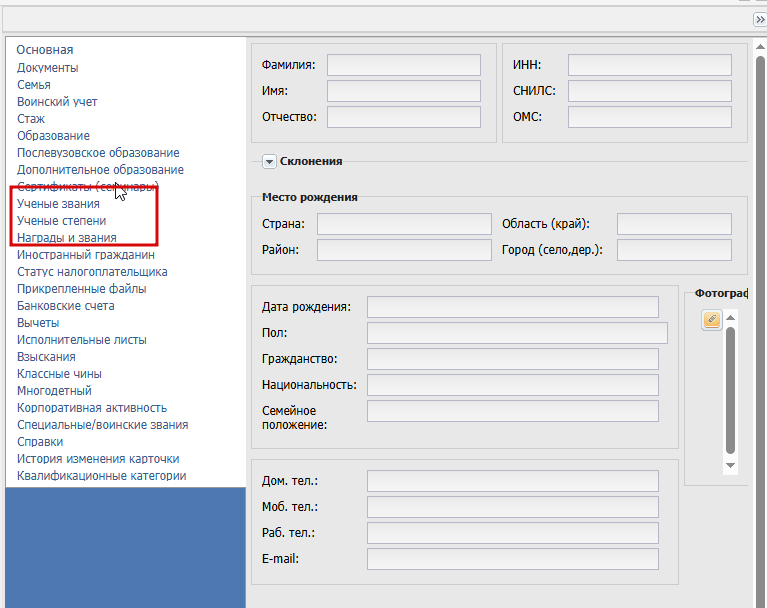Click the Область (край) field
Viewport: 767px width, 608px height.
point(674,224)
